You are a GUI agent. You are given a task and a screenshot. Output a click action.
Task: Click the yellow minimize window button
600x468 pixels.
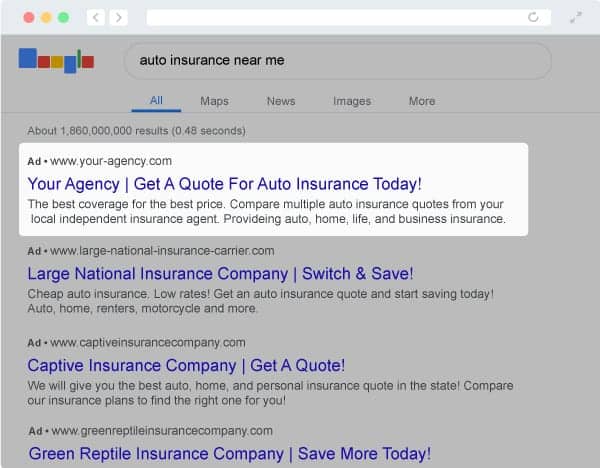click(46, 18)
